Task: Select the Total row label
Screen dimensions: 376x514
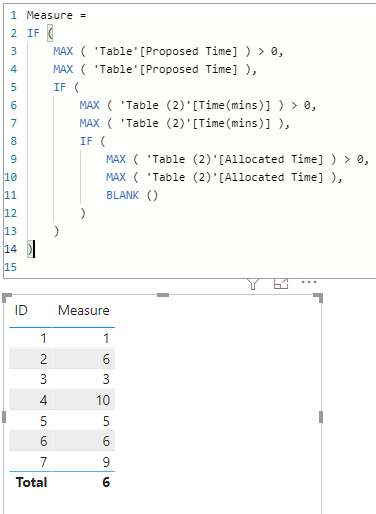Action: (31, 482)
